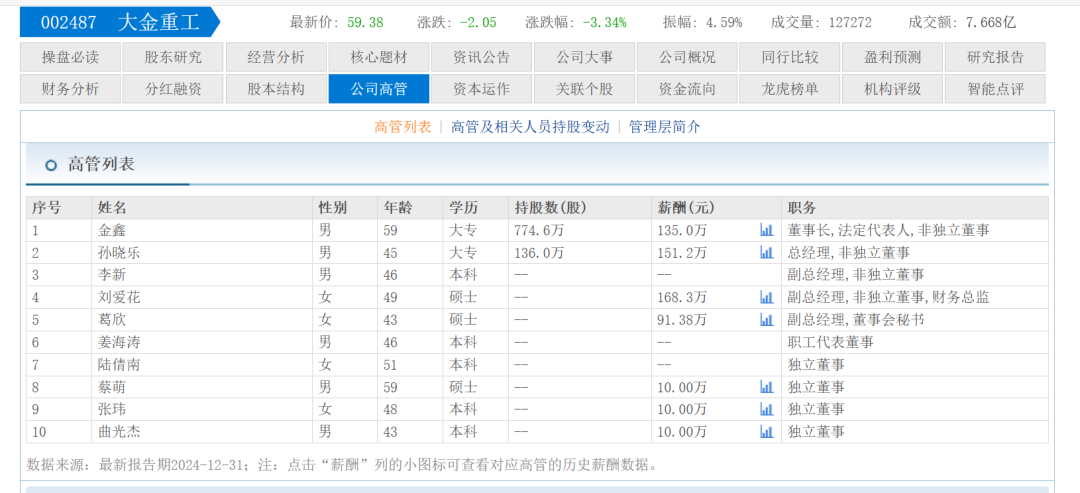The width and height of the screenshot is (1080, 493).
Task: Select the 核心题材 tab
Action: click(379, 57)
